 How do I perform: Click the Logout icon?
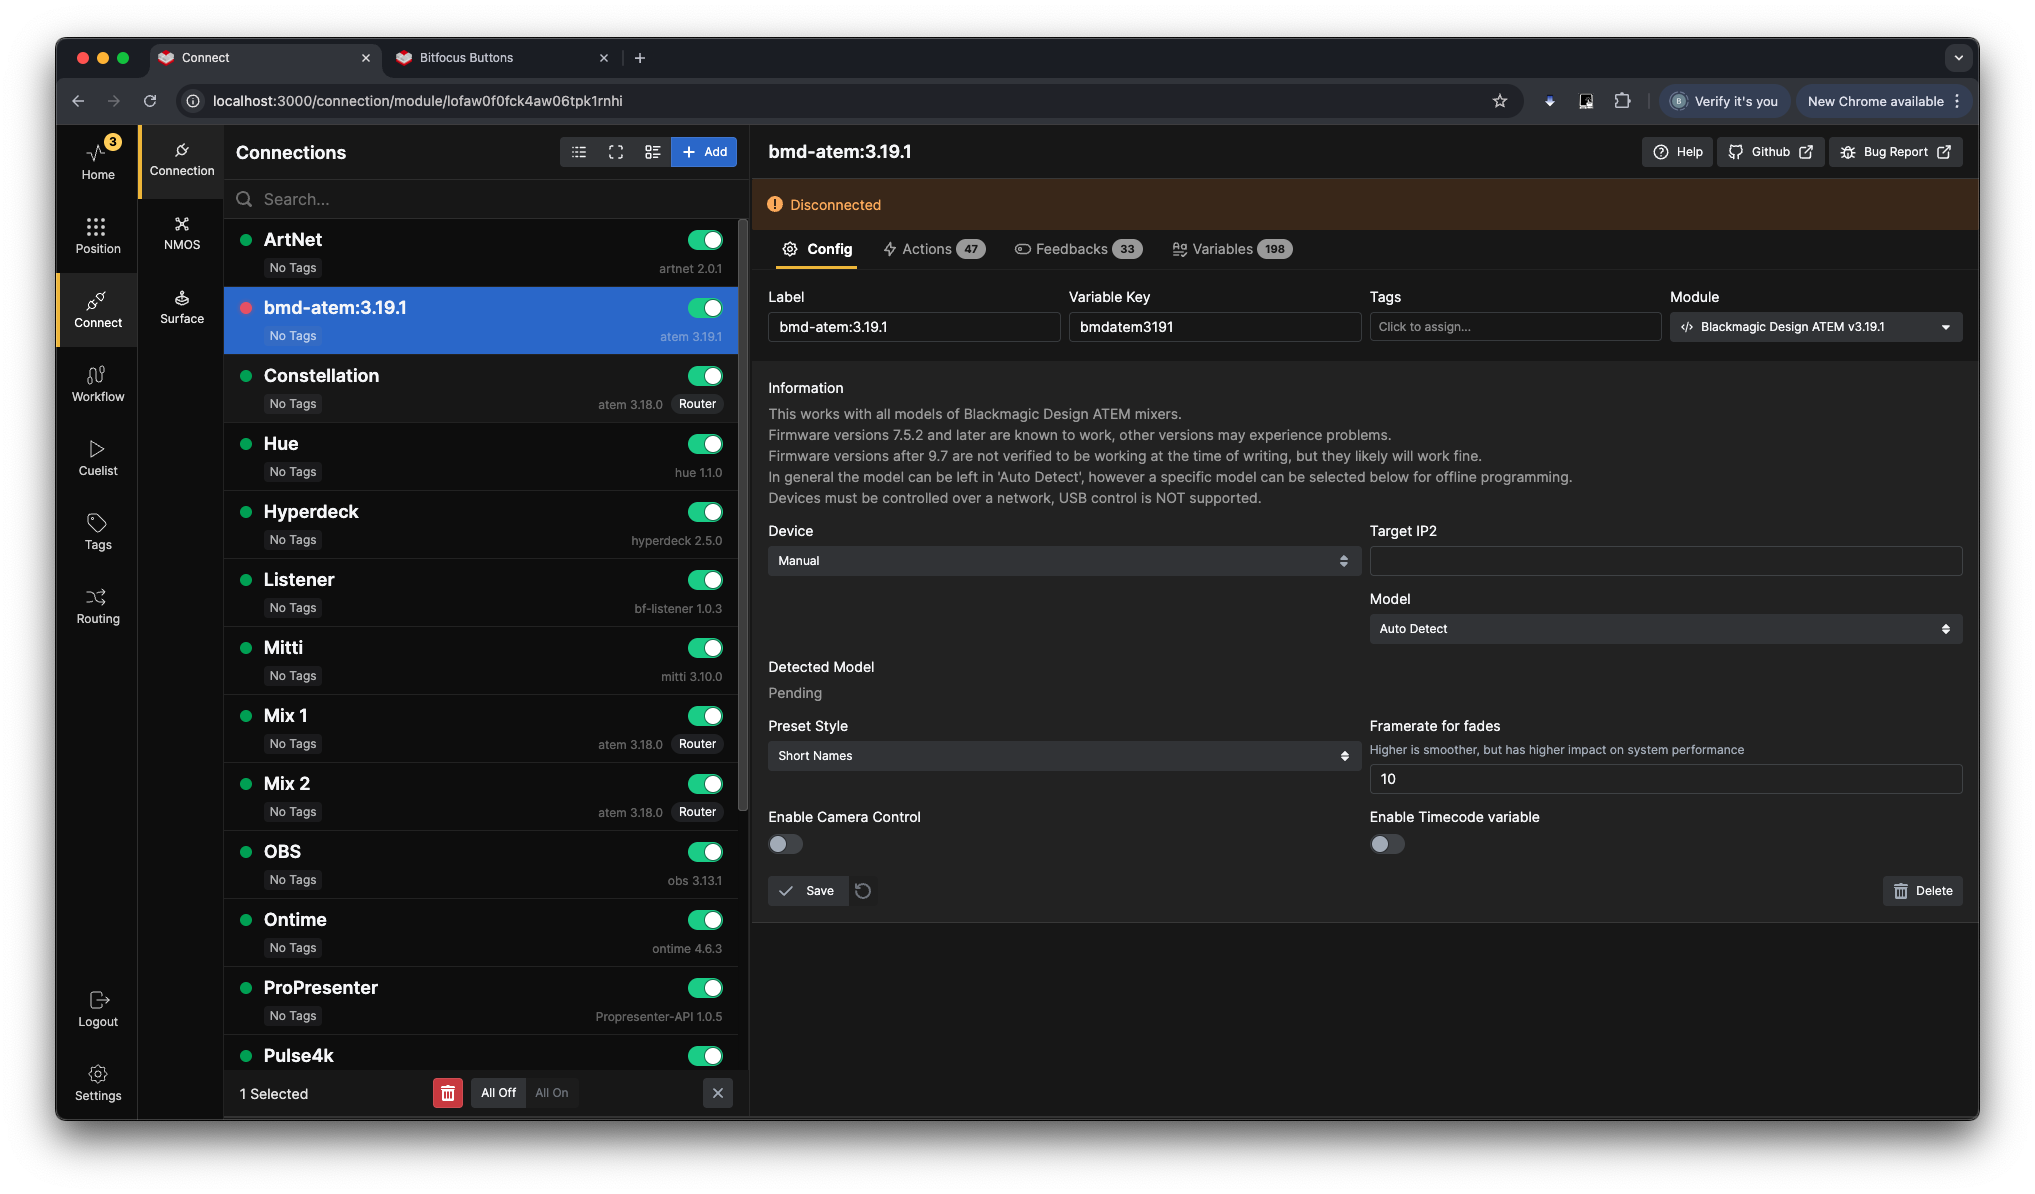coord(99,1000)
